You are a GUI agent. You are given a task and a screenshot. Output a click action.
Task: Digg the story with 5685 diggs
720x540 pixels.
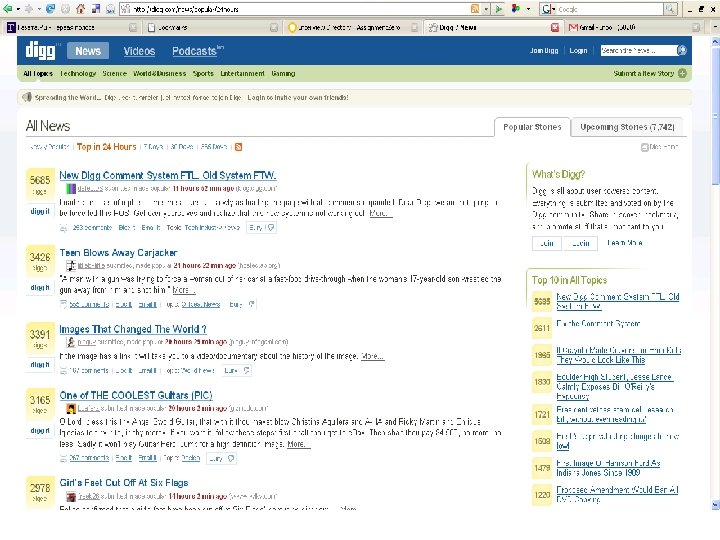(x=40, y=211)
